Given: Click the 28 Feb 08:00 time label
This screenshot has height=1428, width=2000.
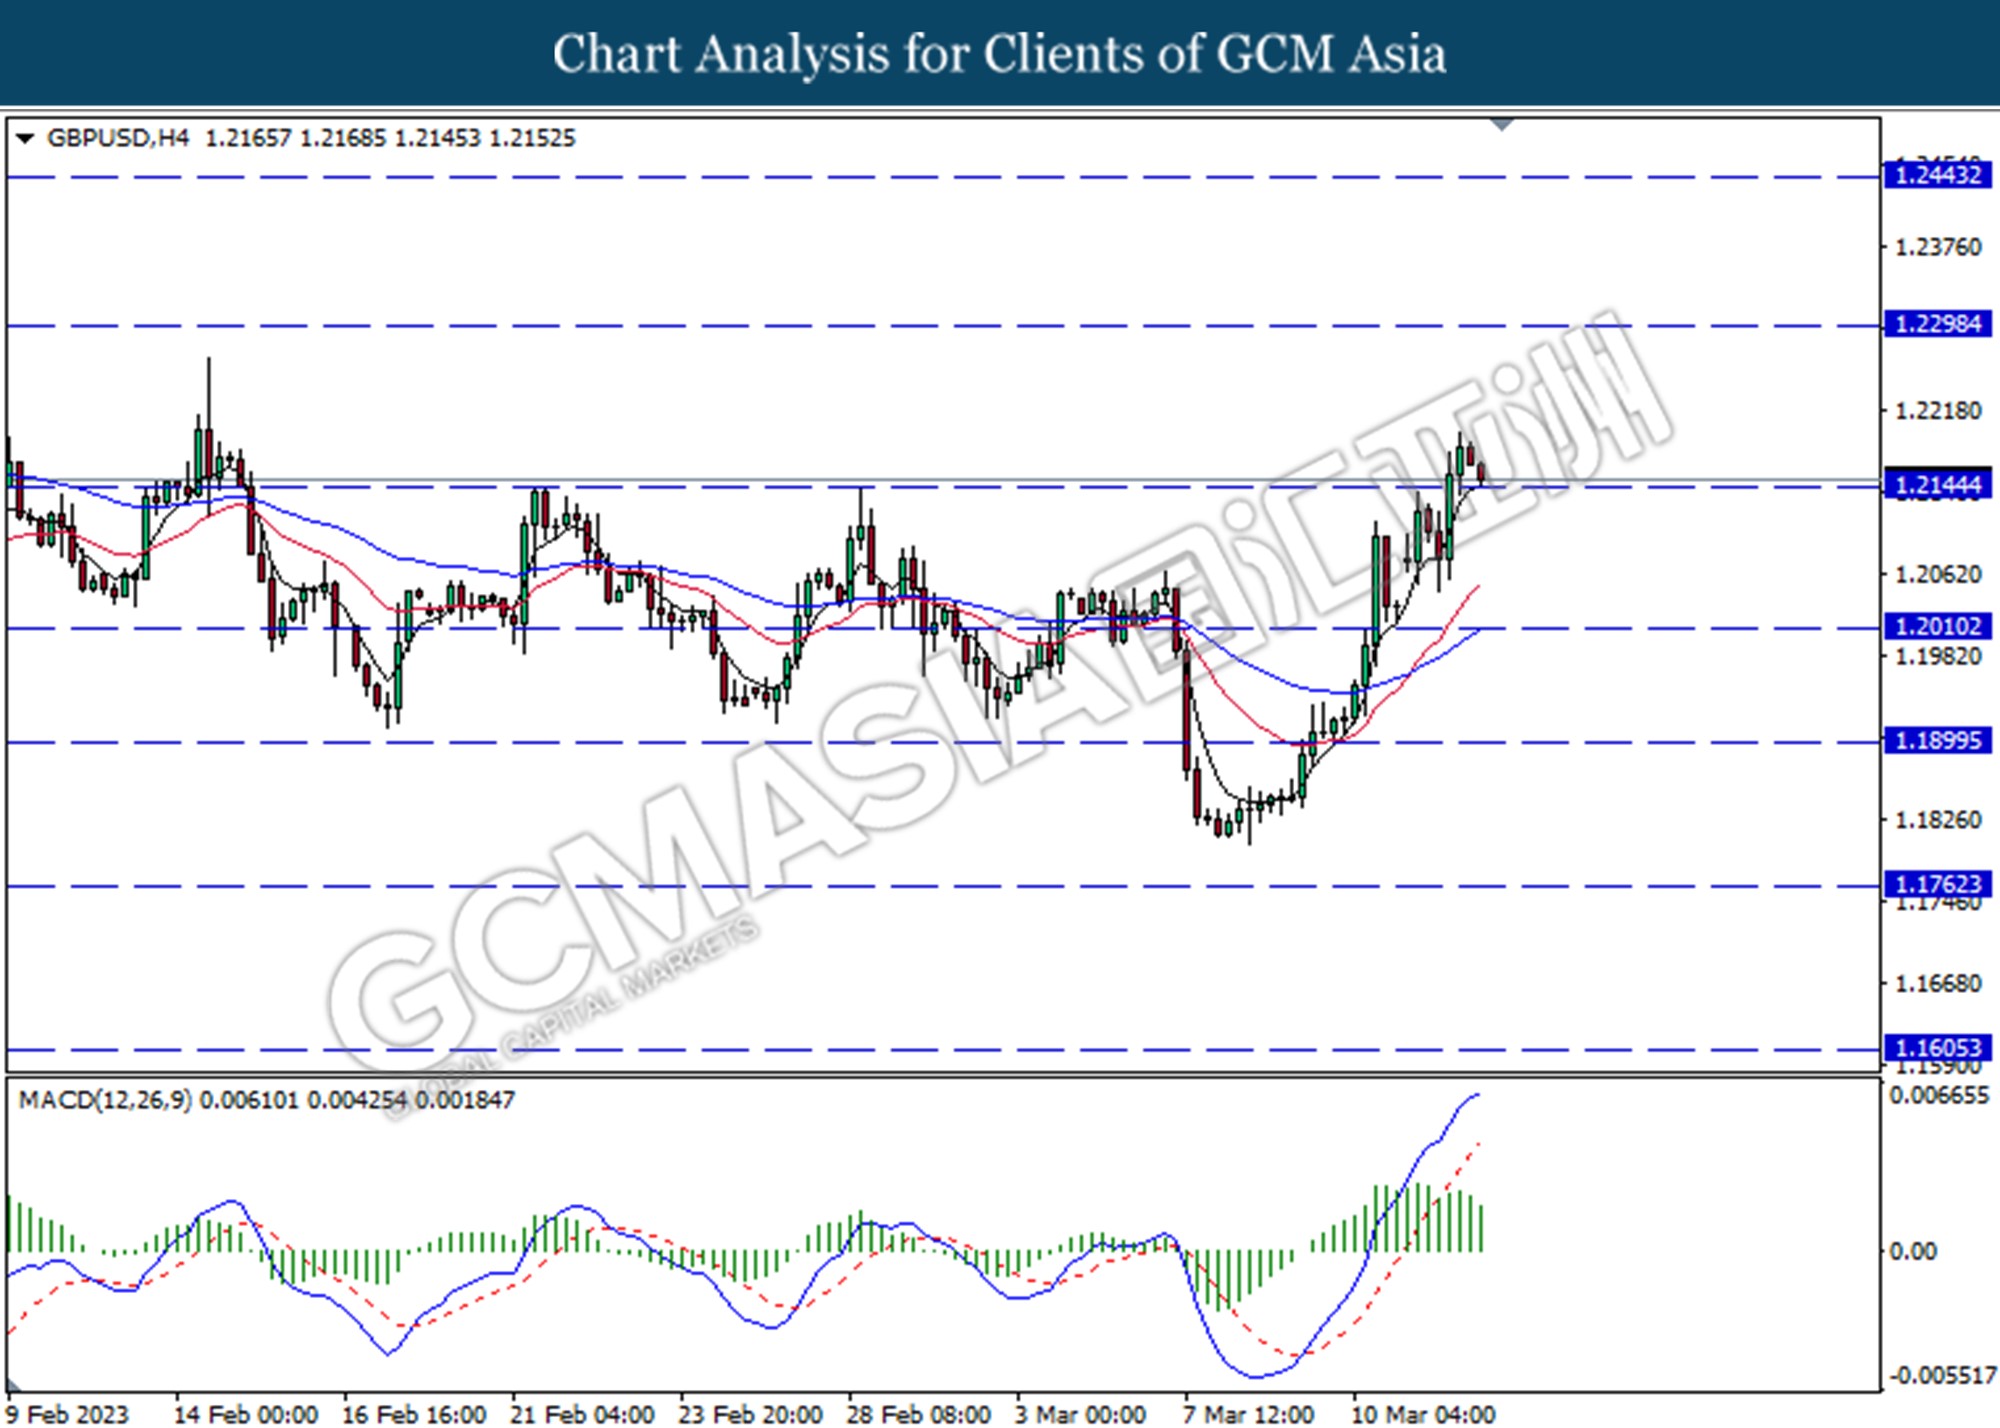Looking at the screenshot, I should pyautogui.click(x=918, y=1414).
